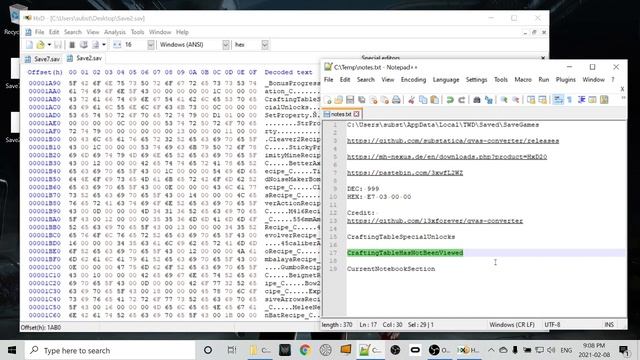Expand the Open dropdown arrow in HxD

click(49, 44)
